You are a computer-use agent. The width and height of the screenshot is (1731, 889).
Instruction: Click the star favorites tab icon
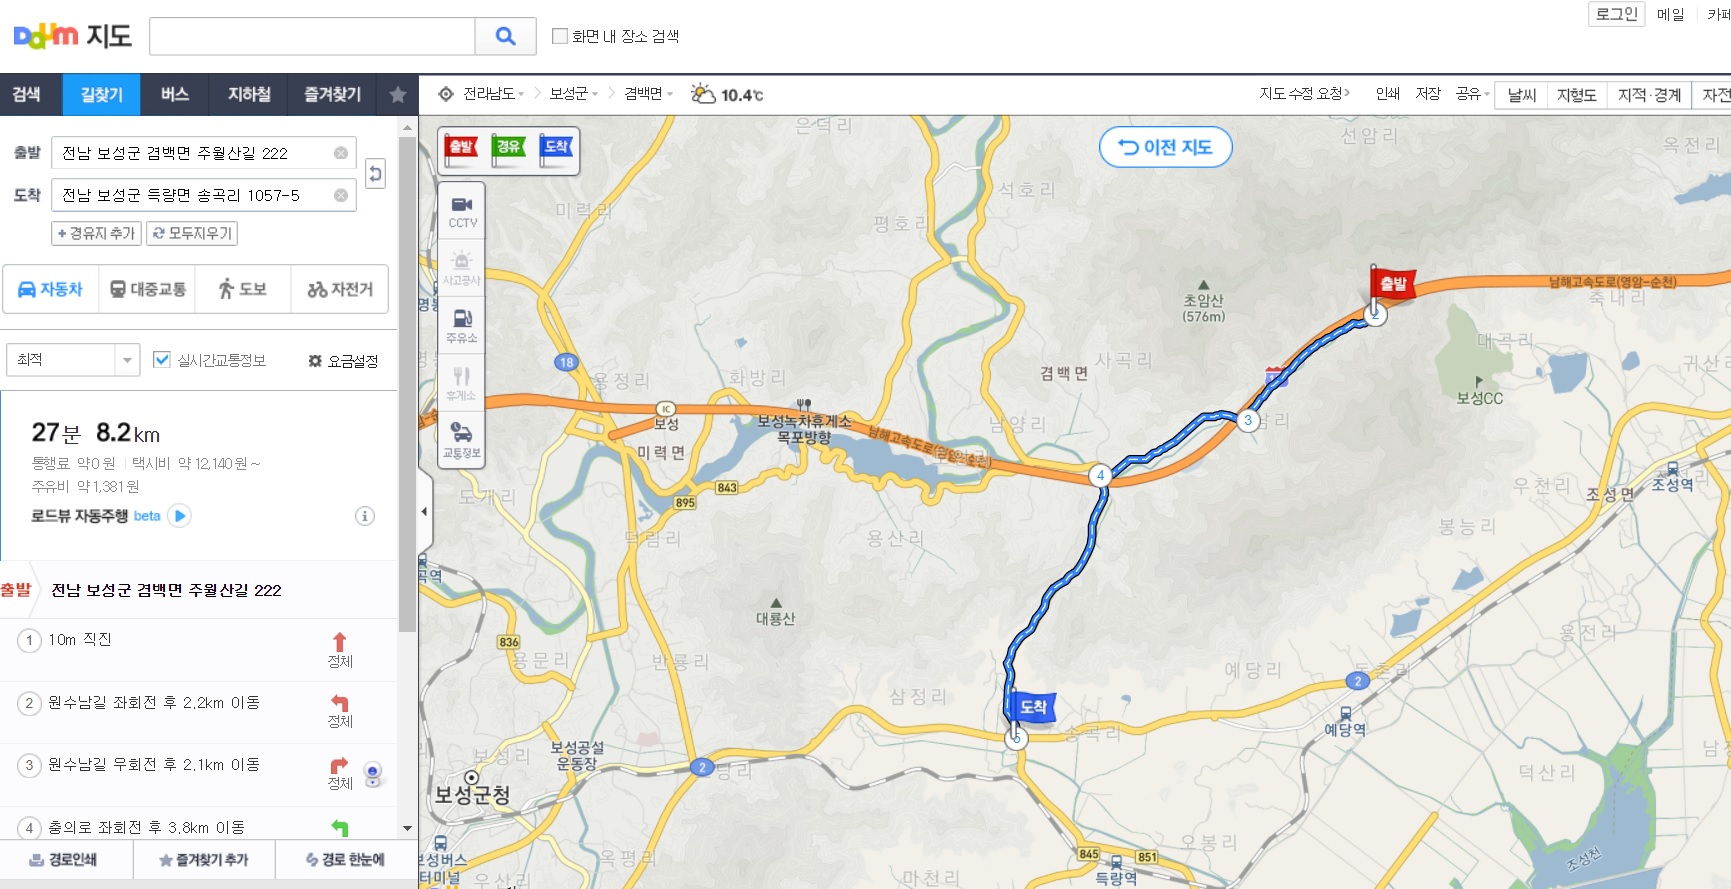click(398, 95)
